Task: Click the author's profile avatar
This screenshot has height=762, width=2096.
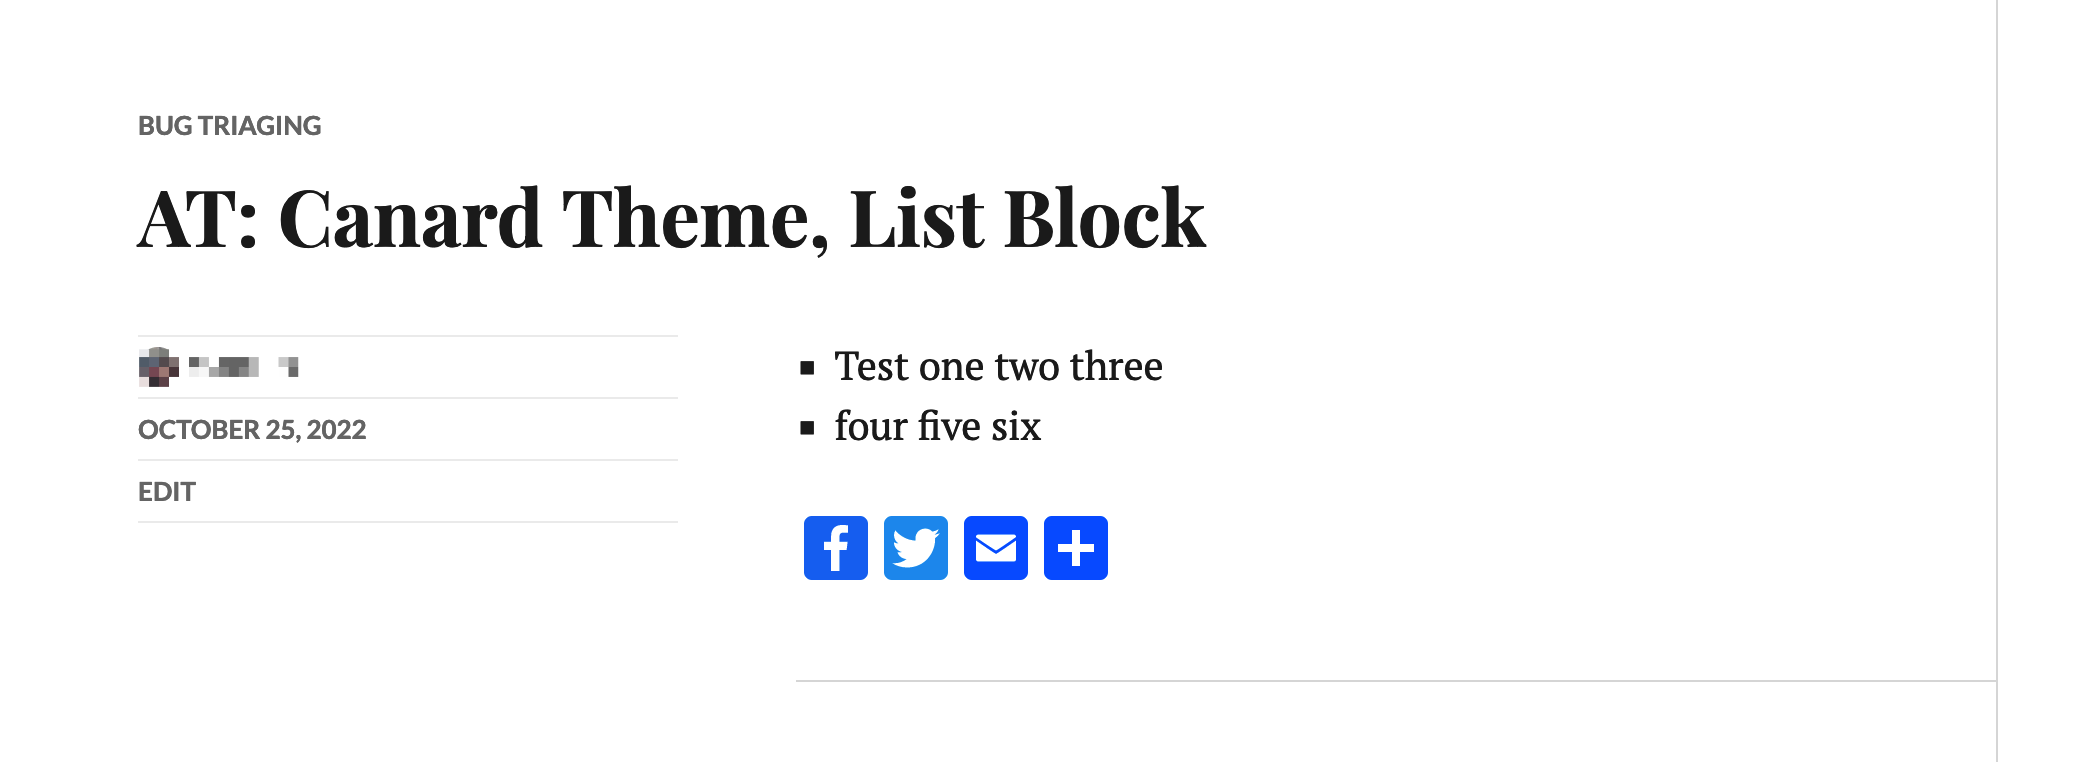Action: click(x=157, y=366)
